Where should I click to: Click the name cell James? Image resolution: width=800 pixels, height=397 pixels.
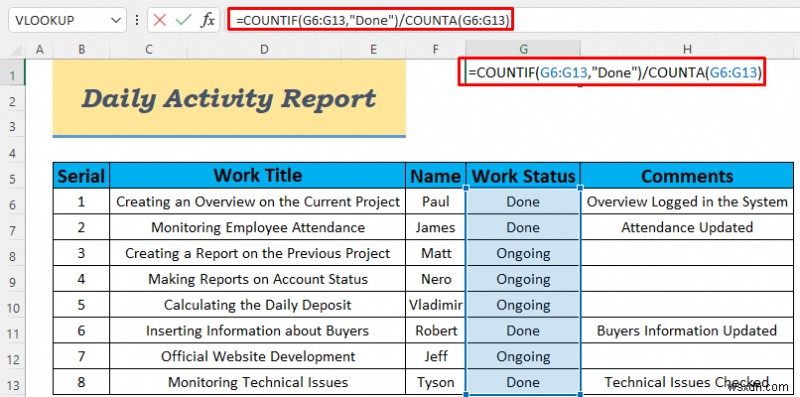coord(435,228)
